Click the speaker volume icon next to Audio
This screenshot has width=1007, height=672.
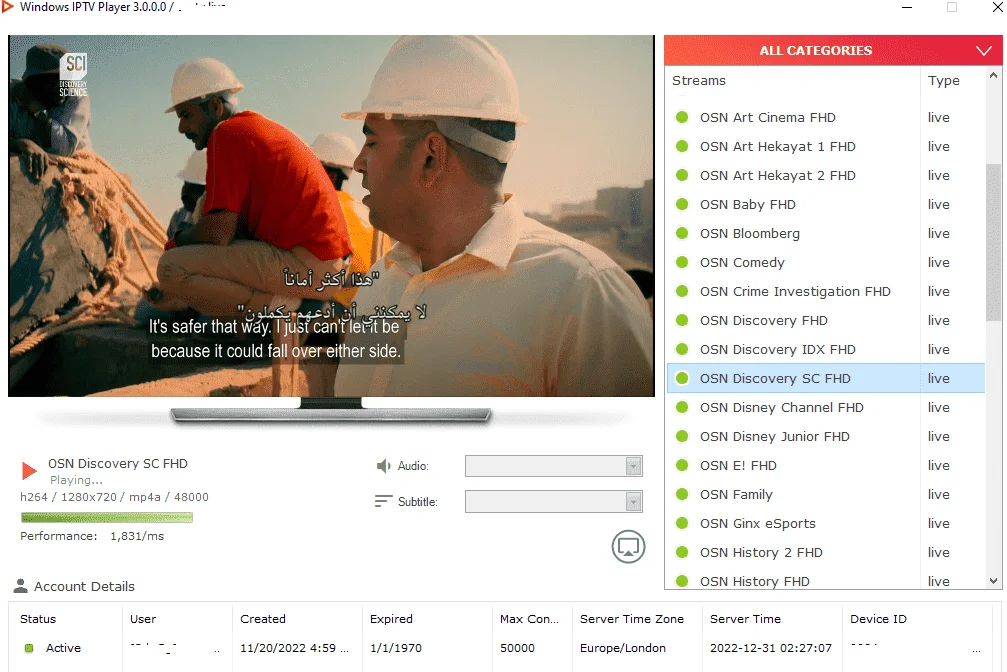coord(383,466)
